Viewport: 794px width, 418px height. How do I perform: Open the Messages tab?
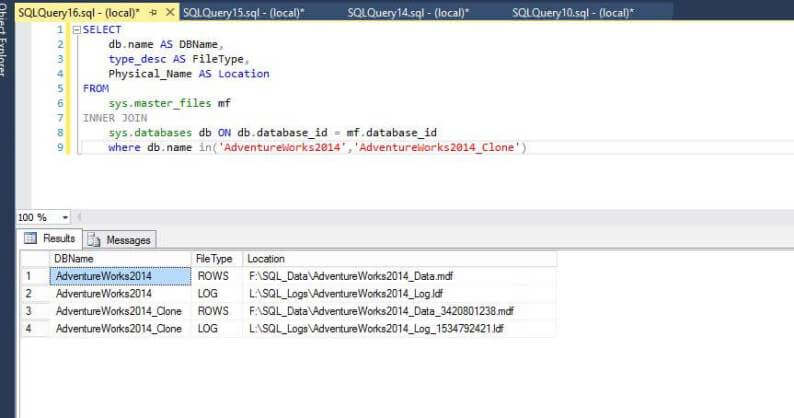120,240
